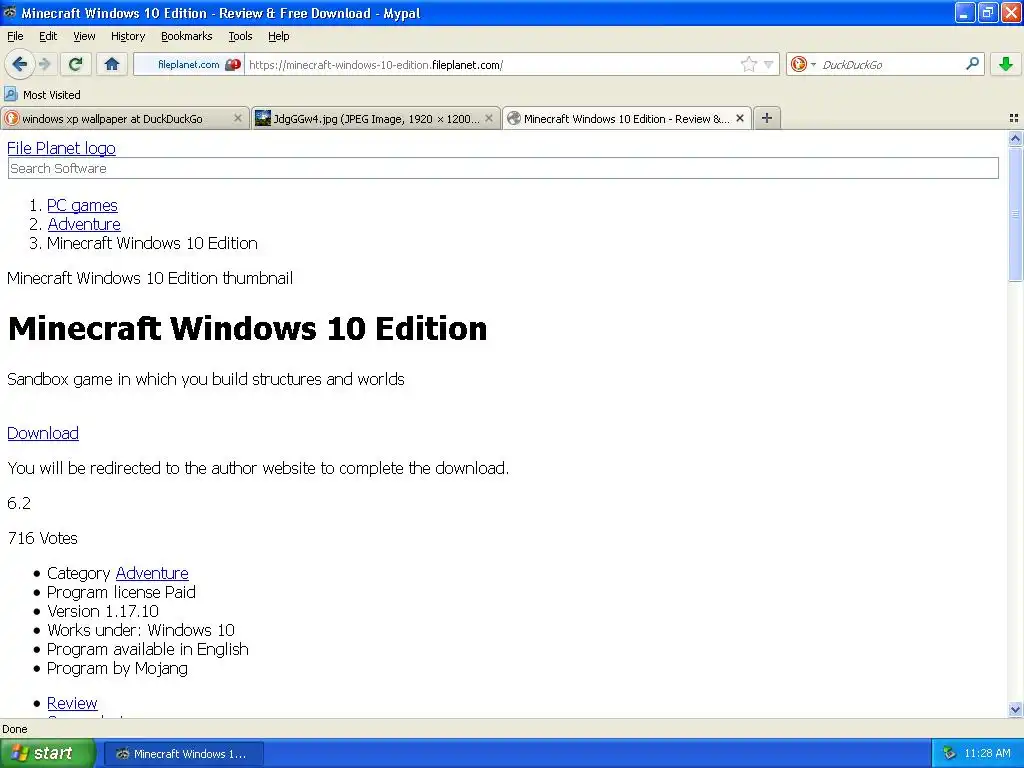Click the search magnifier icon
The width and height of the screenshot is (1024, 768).
[972, 64]
